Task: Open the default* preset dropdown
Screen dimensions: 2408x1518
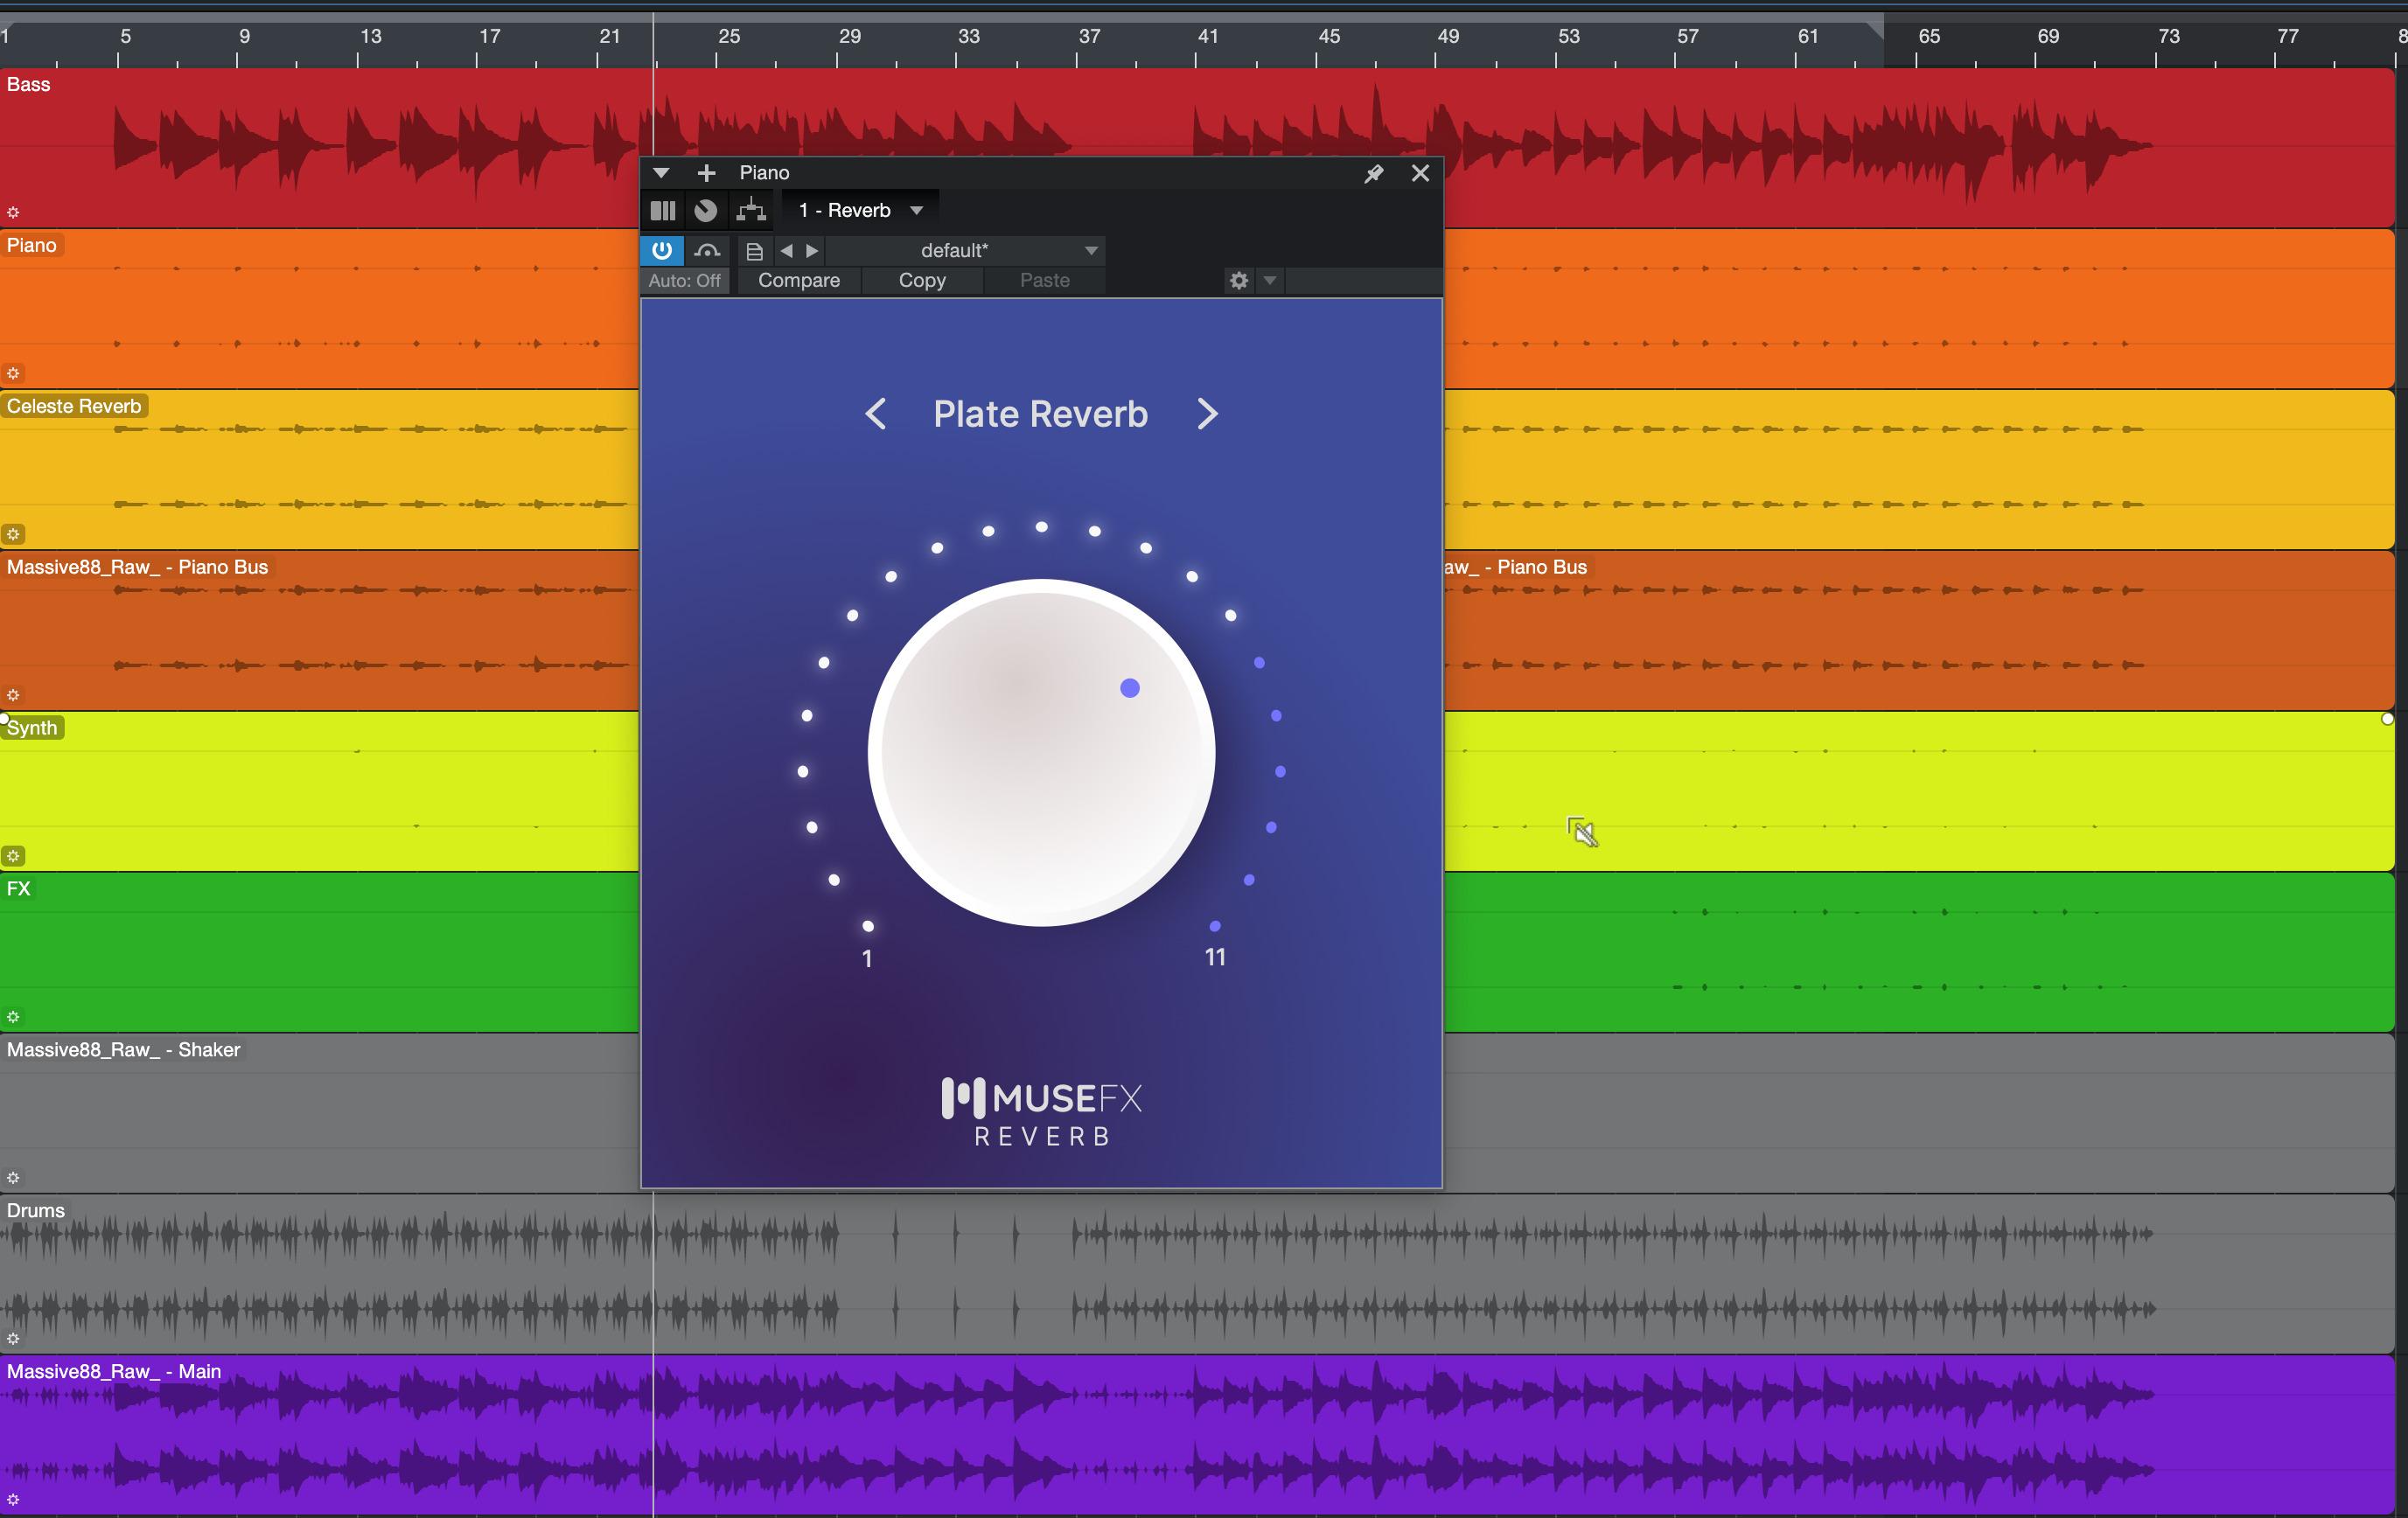Action: click(x=965, y=250)
